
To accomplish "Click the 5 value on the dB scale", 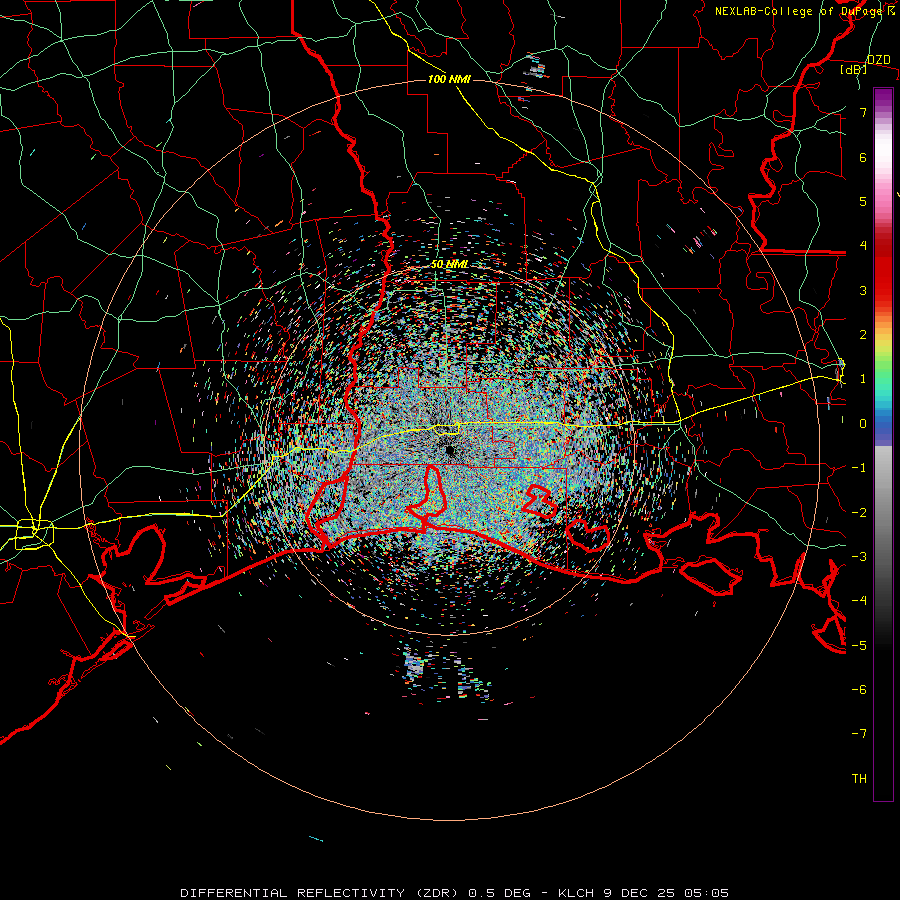I will 863,201.
